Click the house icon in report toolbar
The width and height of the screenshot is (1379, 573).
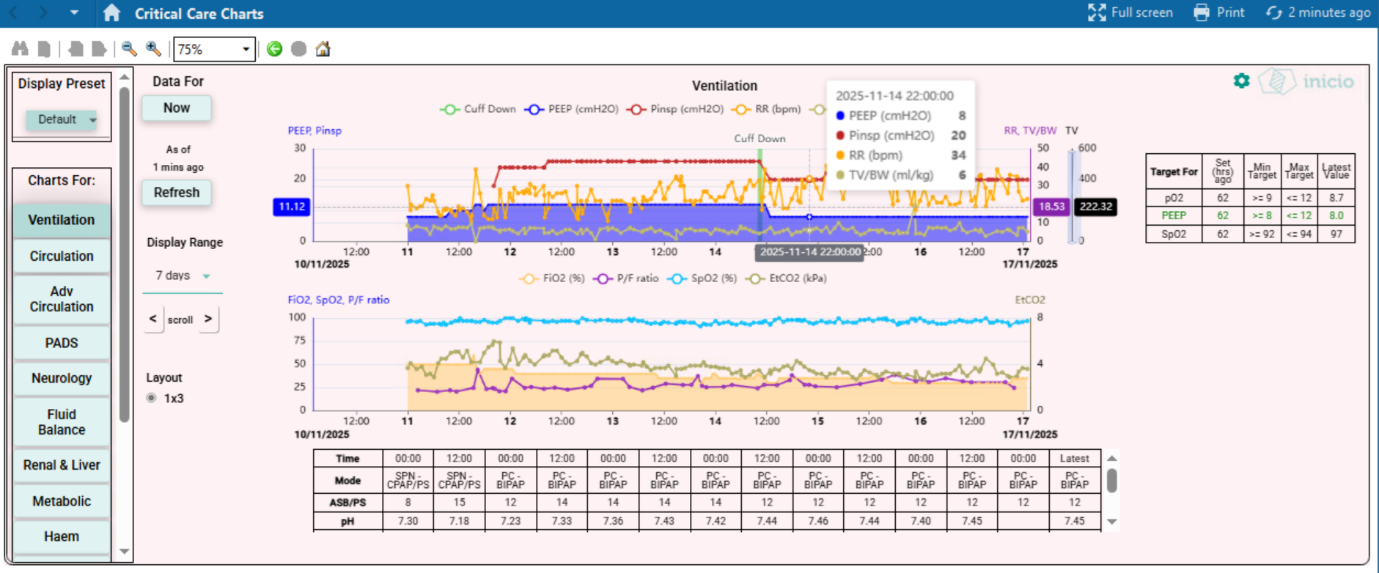(323, 48)
